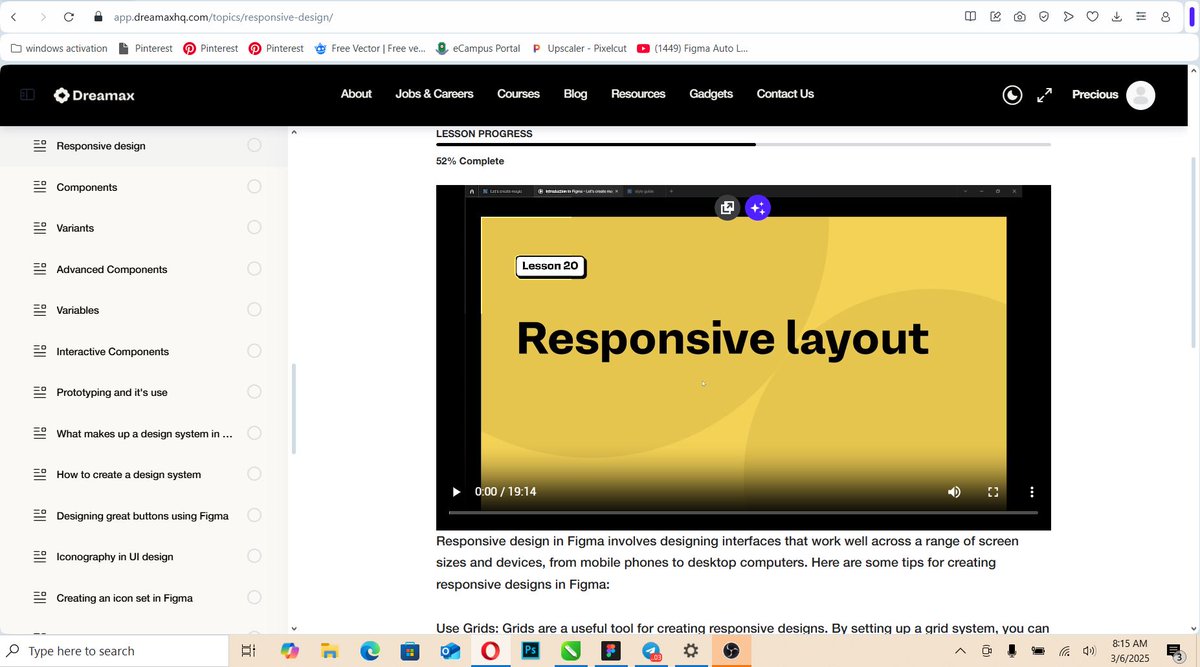Open How to create a design system lesson
This screenshot has height=667, width=1200.
(x=129, y=474)
